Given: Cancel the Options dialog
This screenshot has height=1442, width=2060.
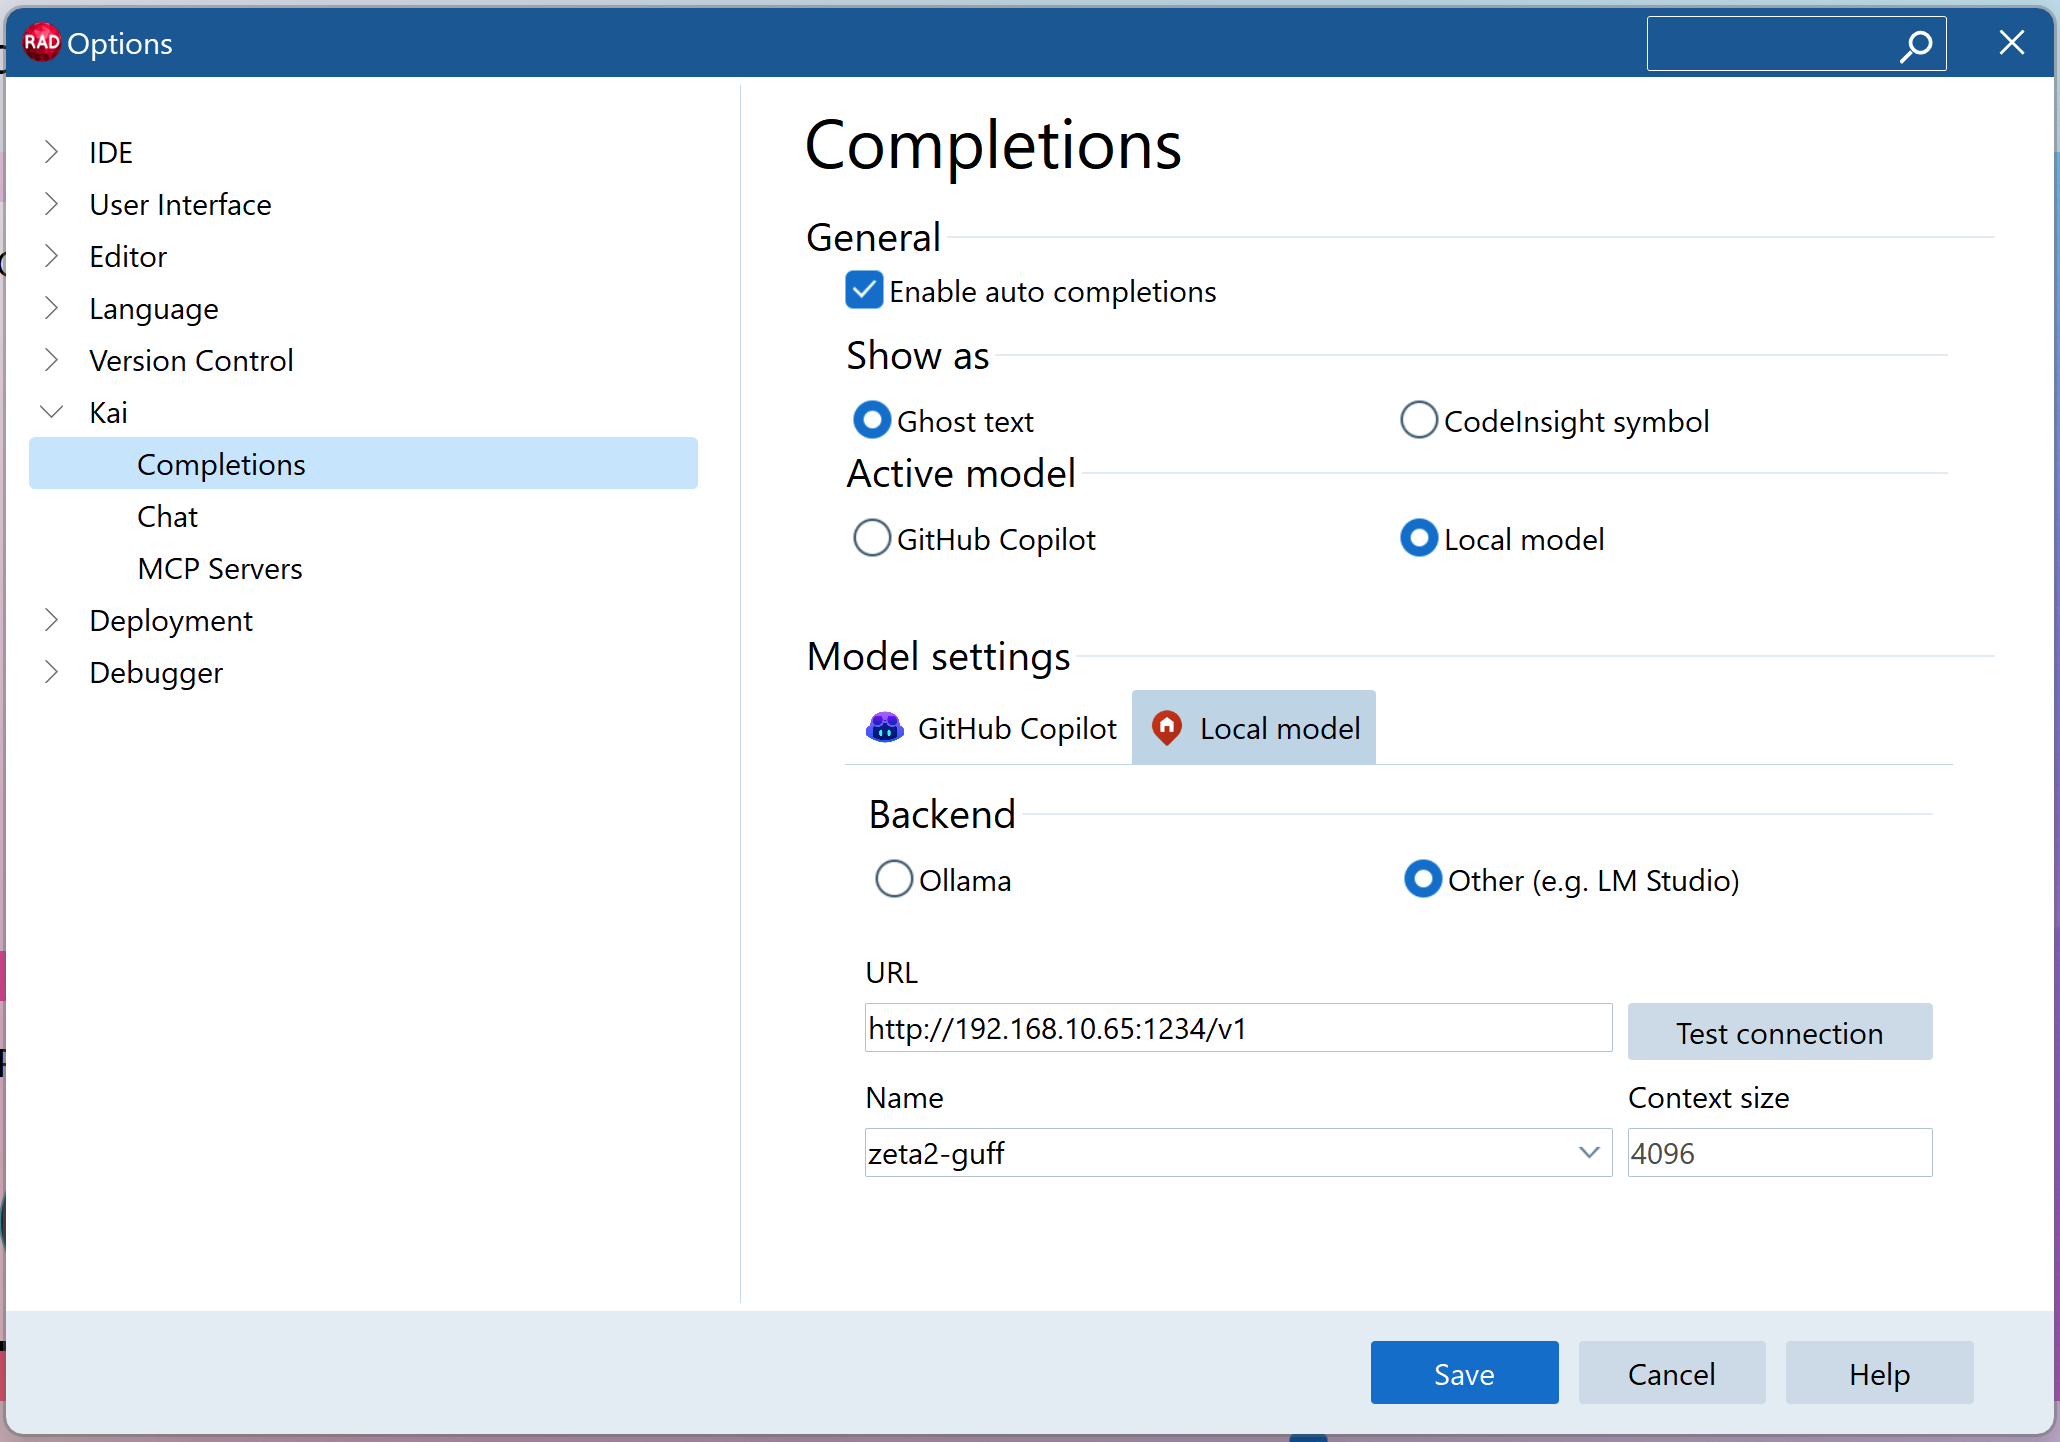Looking at the screenshot, I should coord(1672,1373).
